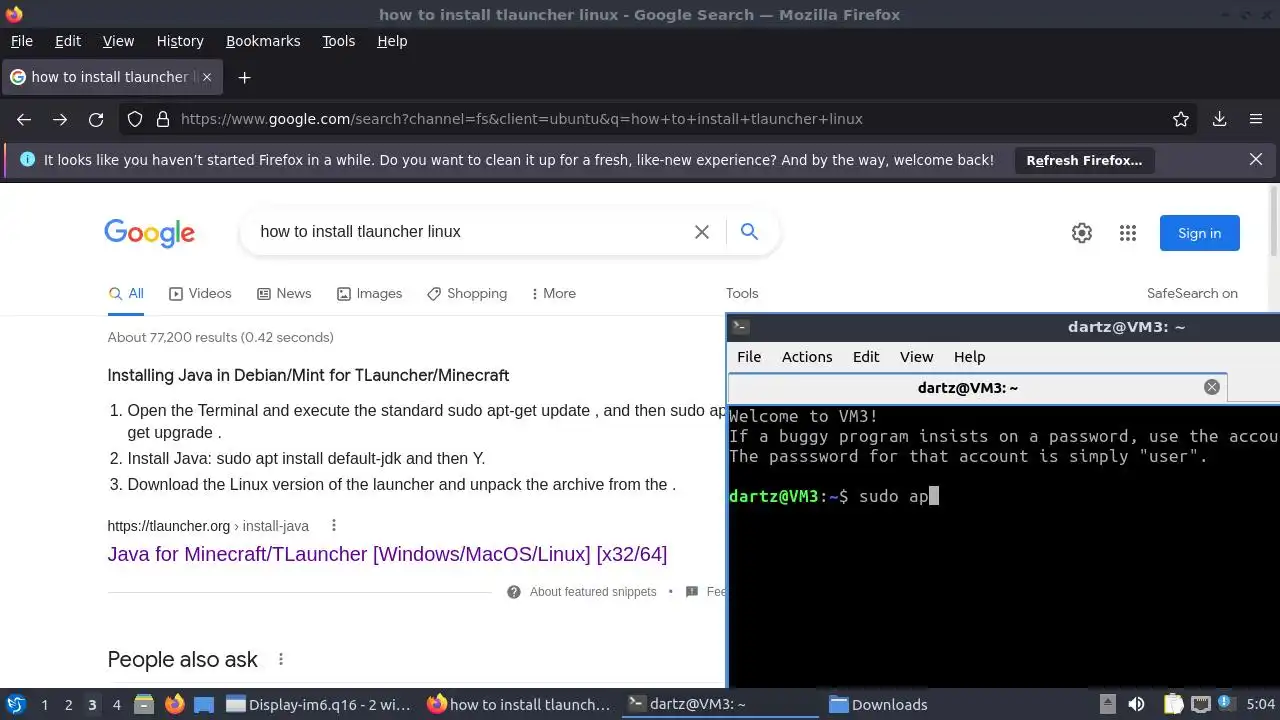Switch to workspace 4 in the pager
1280x720 pixels.
tap(116, 705)
